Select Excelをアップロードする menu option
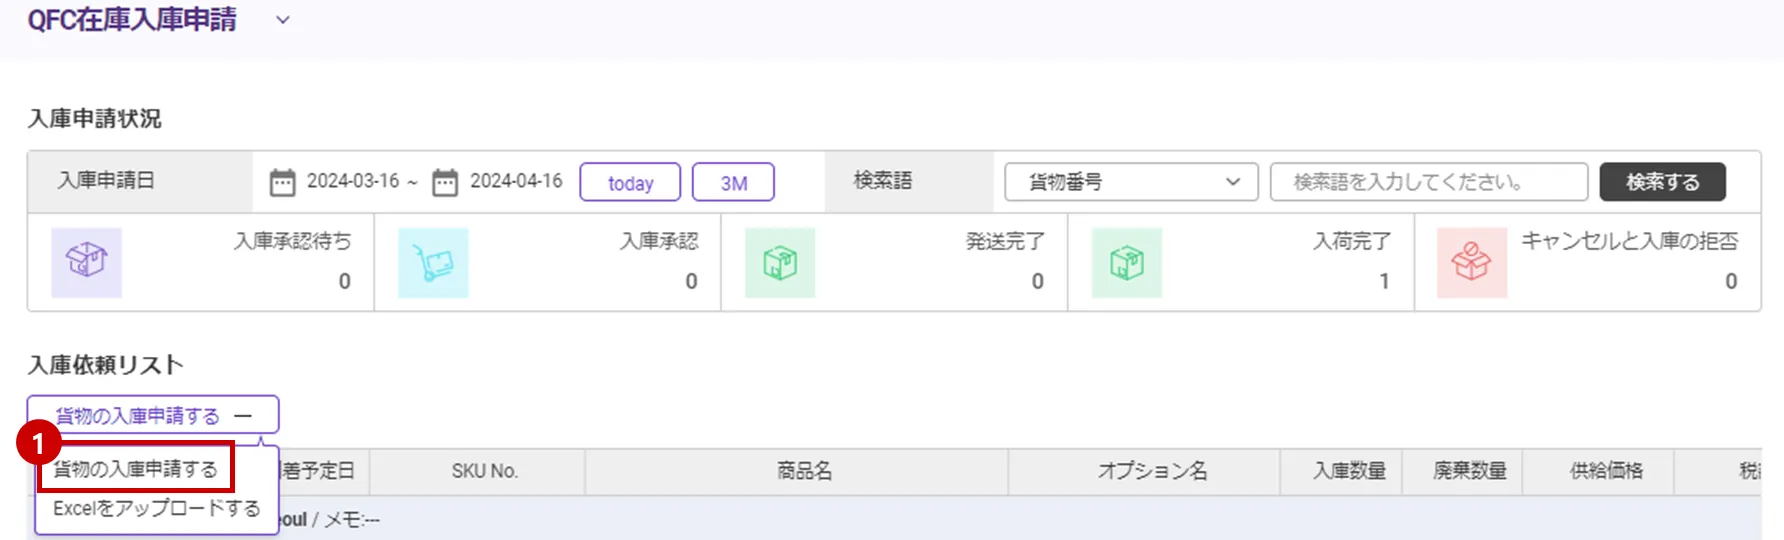 click(x=156, y=509)
